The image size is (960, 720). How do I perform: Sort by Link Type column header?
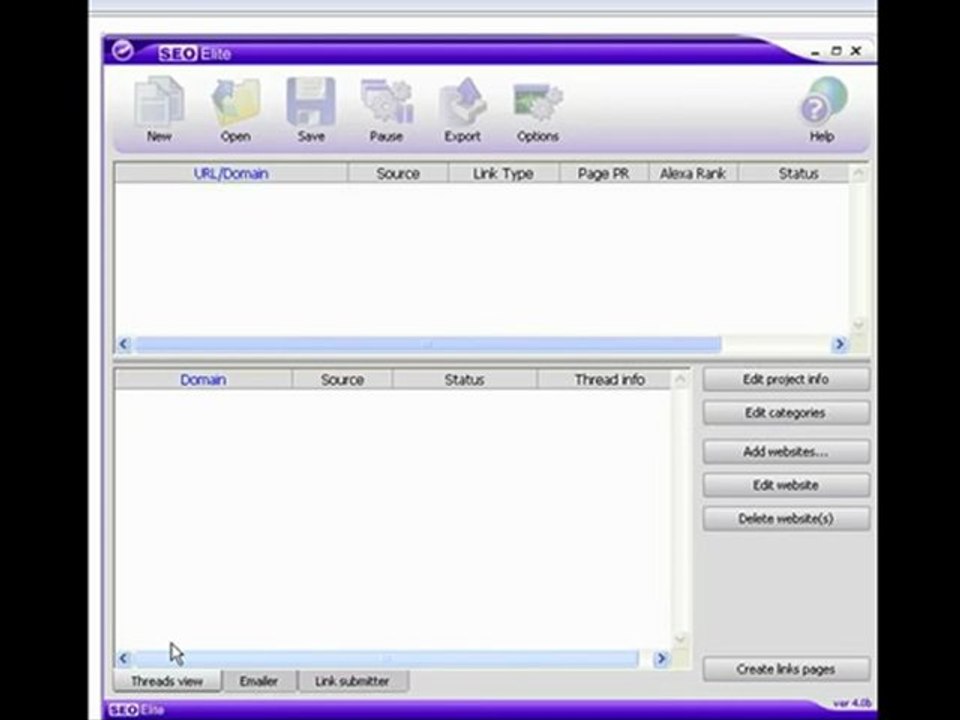503,173
